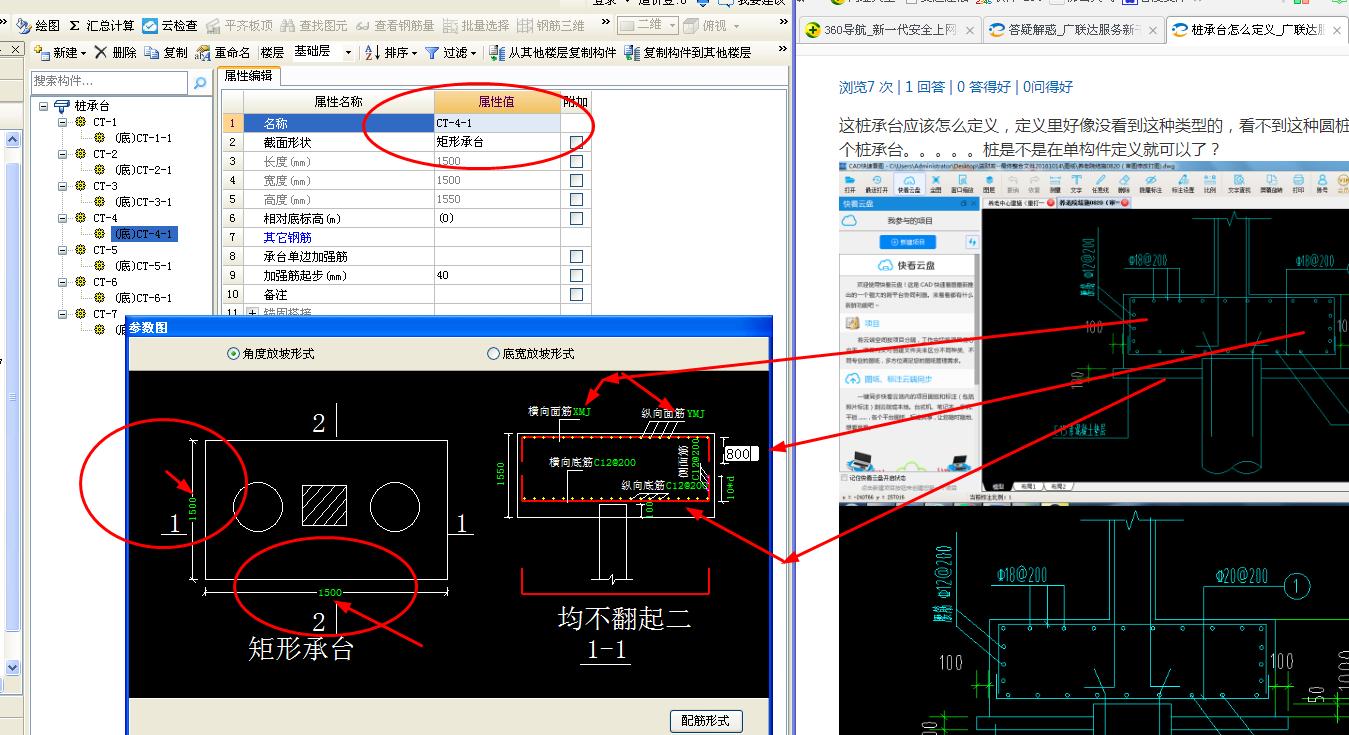Click the search magnifier icon
Viewport: 1349px width, 735px height.
(200, 82)
